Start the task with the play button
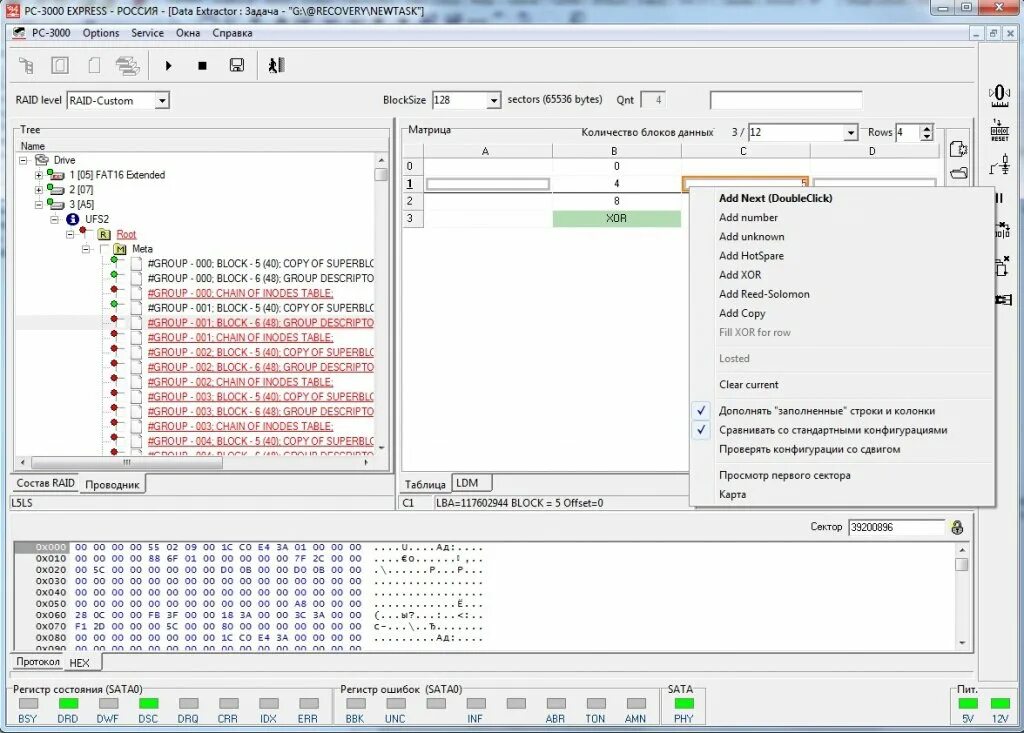The image size is (1024, 733). click(x=168, y=65)
